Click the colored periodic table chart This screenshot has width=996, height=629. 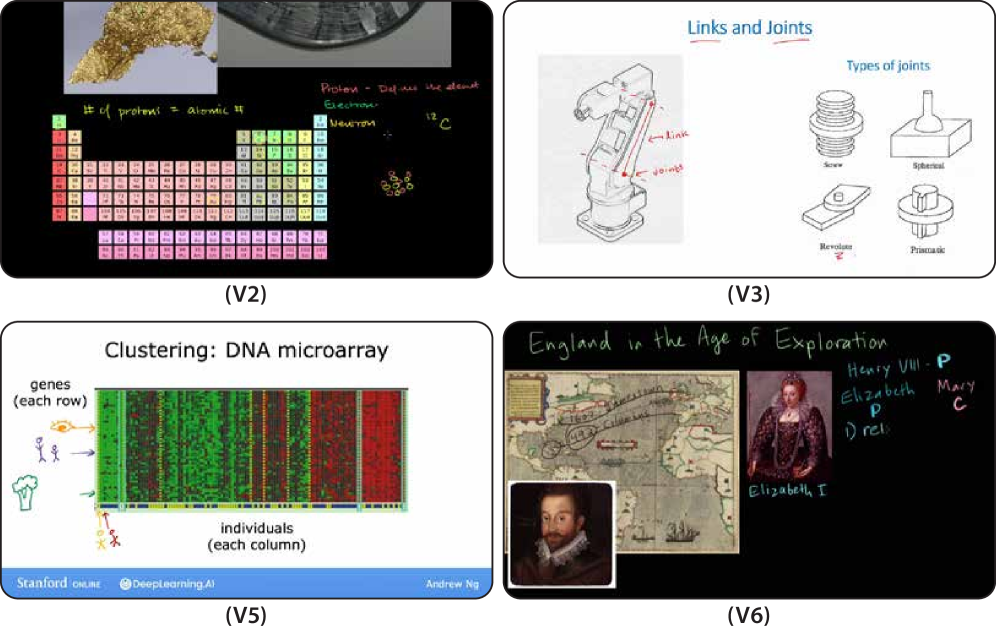pos(190,187)
